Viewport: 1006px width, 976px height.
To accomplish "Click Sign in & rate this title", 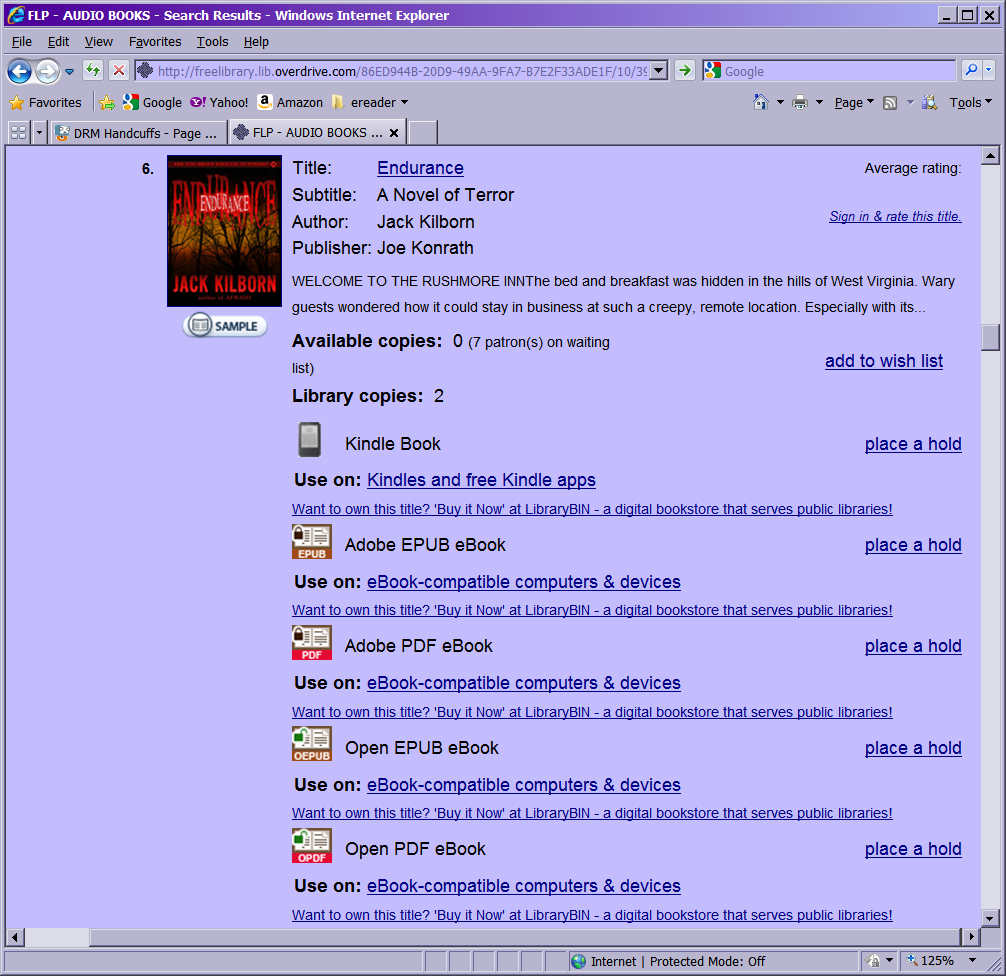I will (895, 216).
